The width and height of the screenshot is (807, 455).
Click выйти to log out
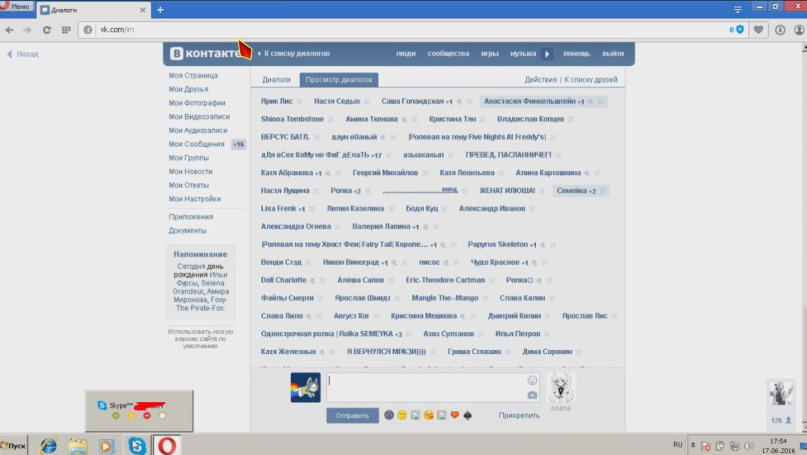click(x=613, y=54)
